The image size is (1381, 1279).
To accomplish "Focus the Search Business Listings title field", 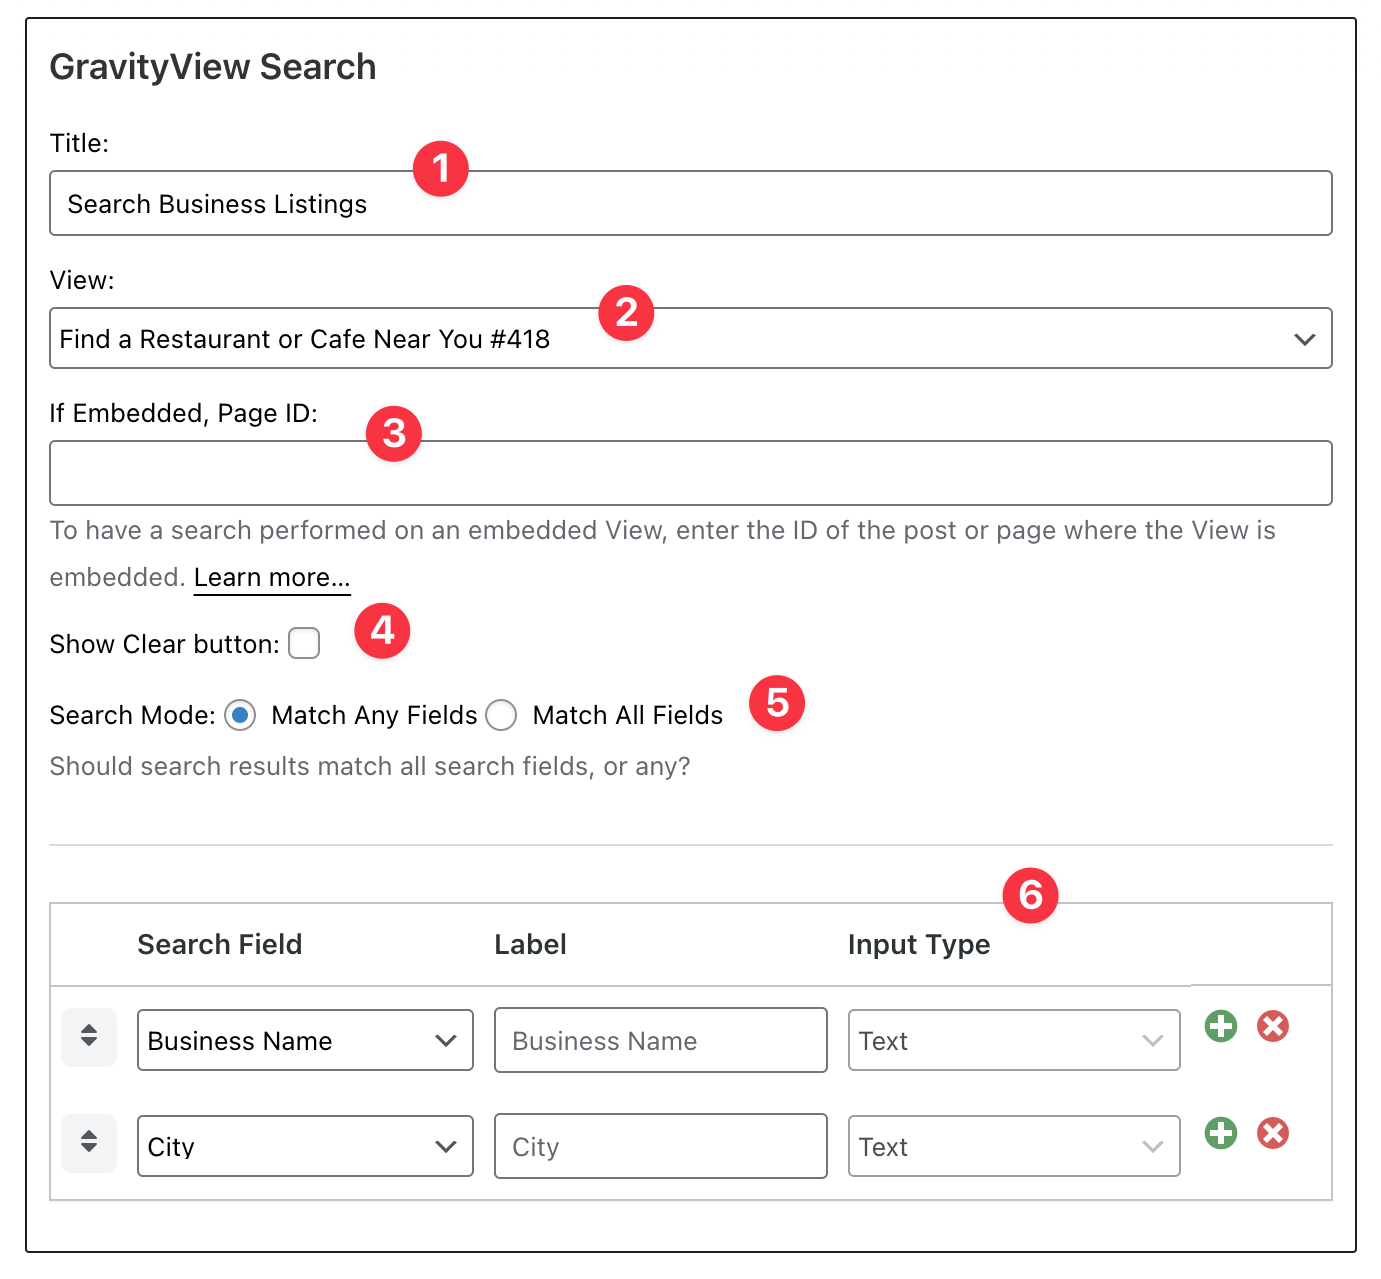I will pos(690,203).
